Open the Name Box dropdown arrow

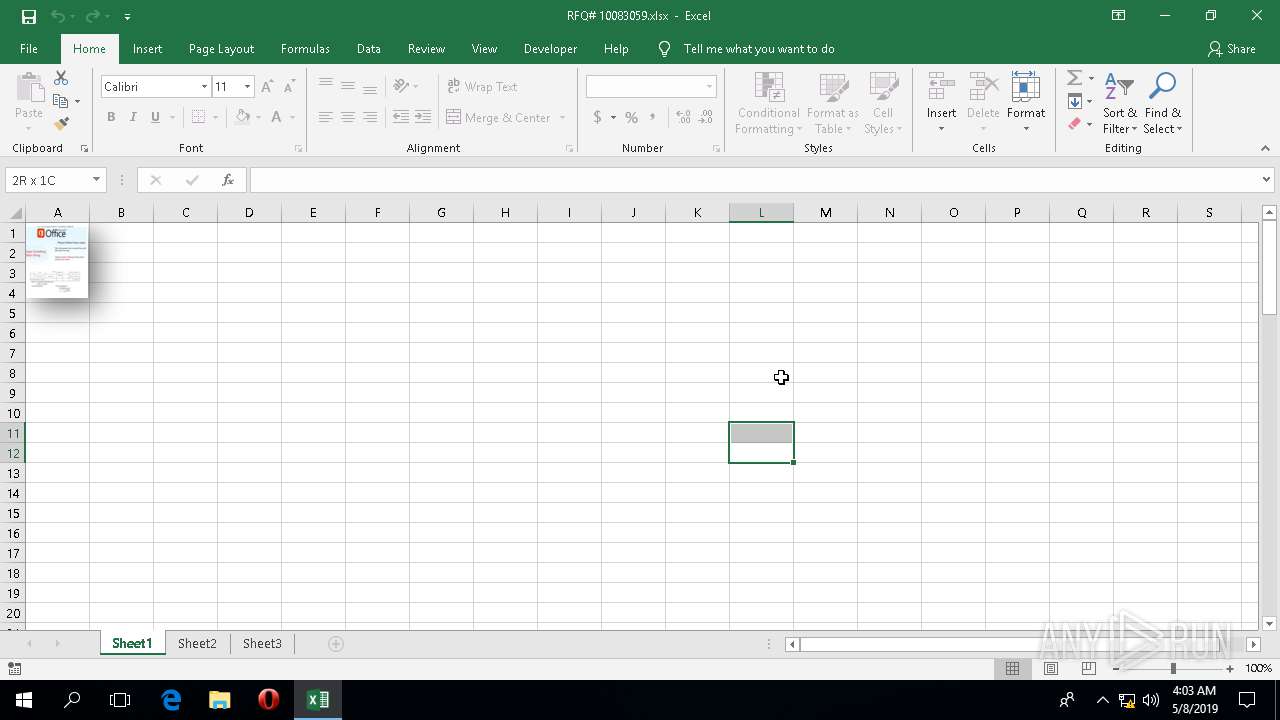coord(96,180)
